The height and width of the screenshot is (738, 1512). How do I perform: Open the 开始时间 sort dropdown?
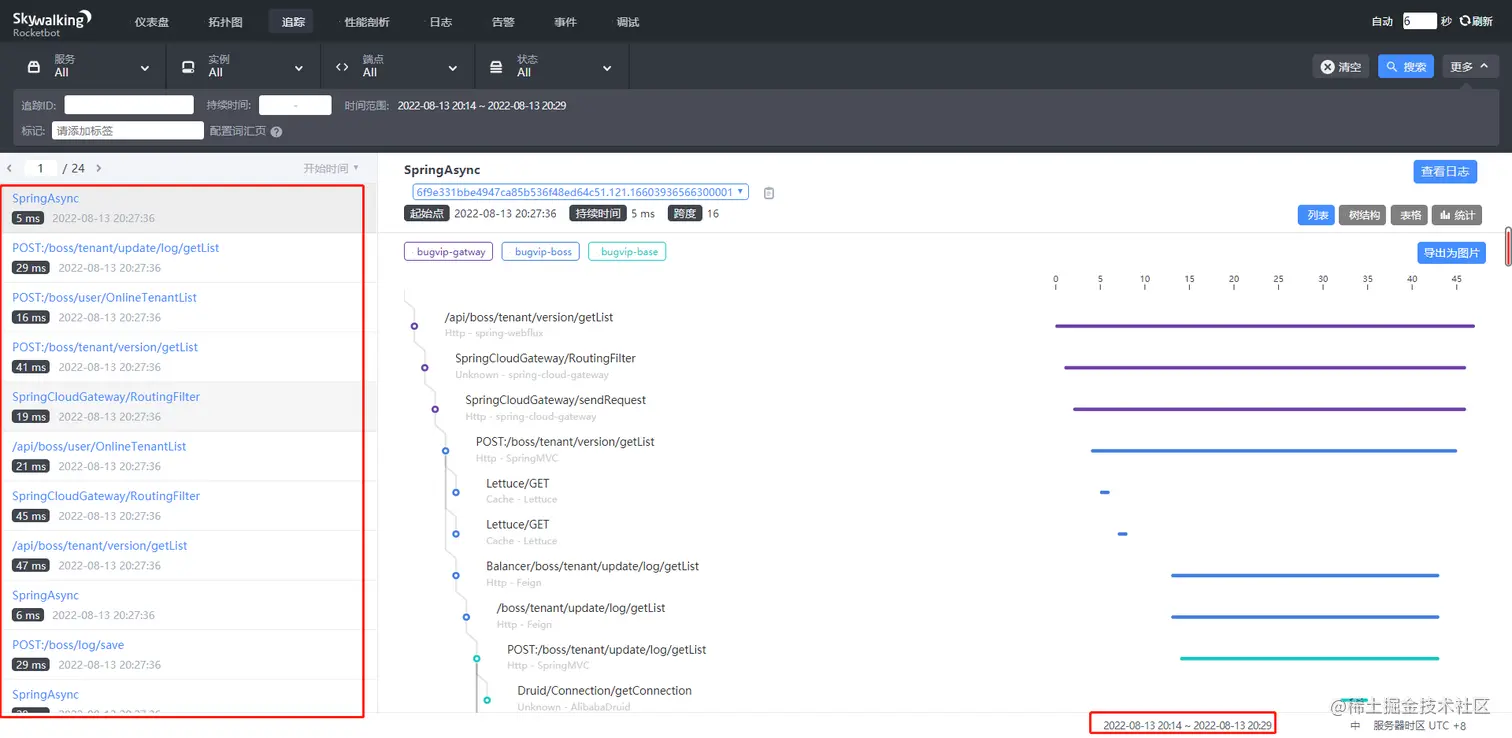(x=331, y=169)
